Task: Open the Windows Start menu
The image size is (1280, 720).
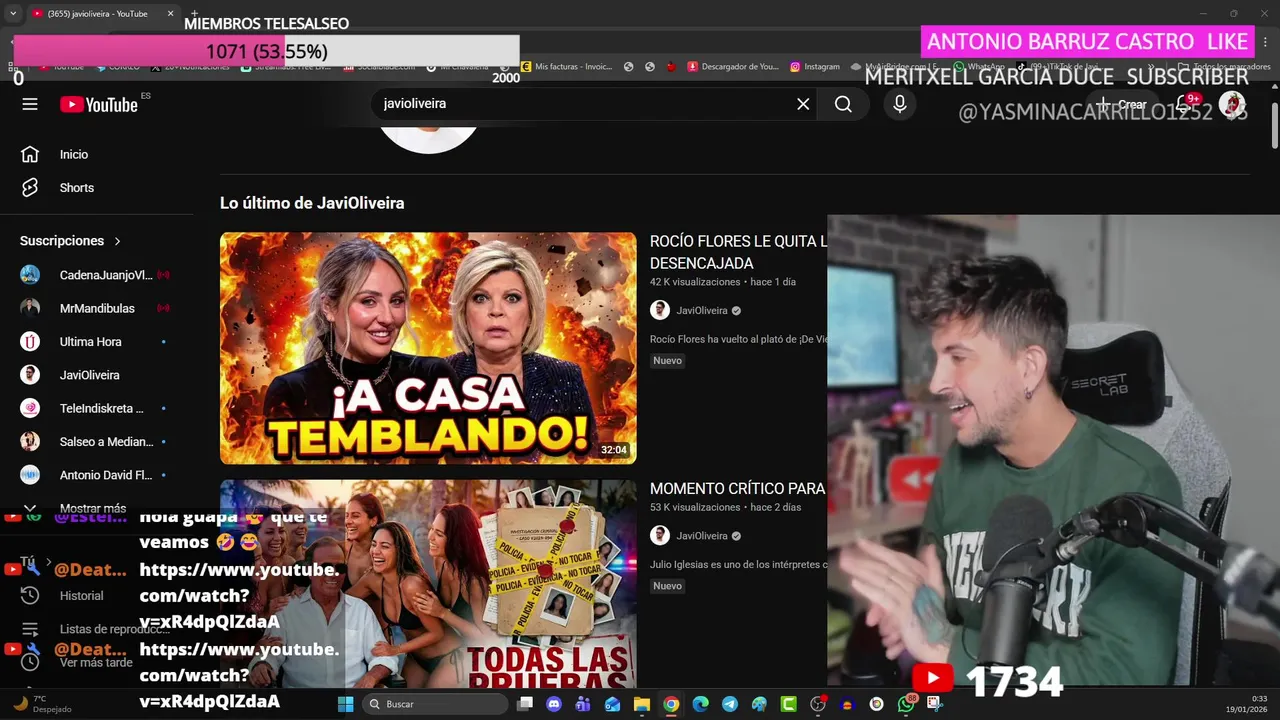Action: pos(345,704)
